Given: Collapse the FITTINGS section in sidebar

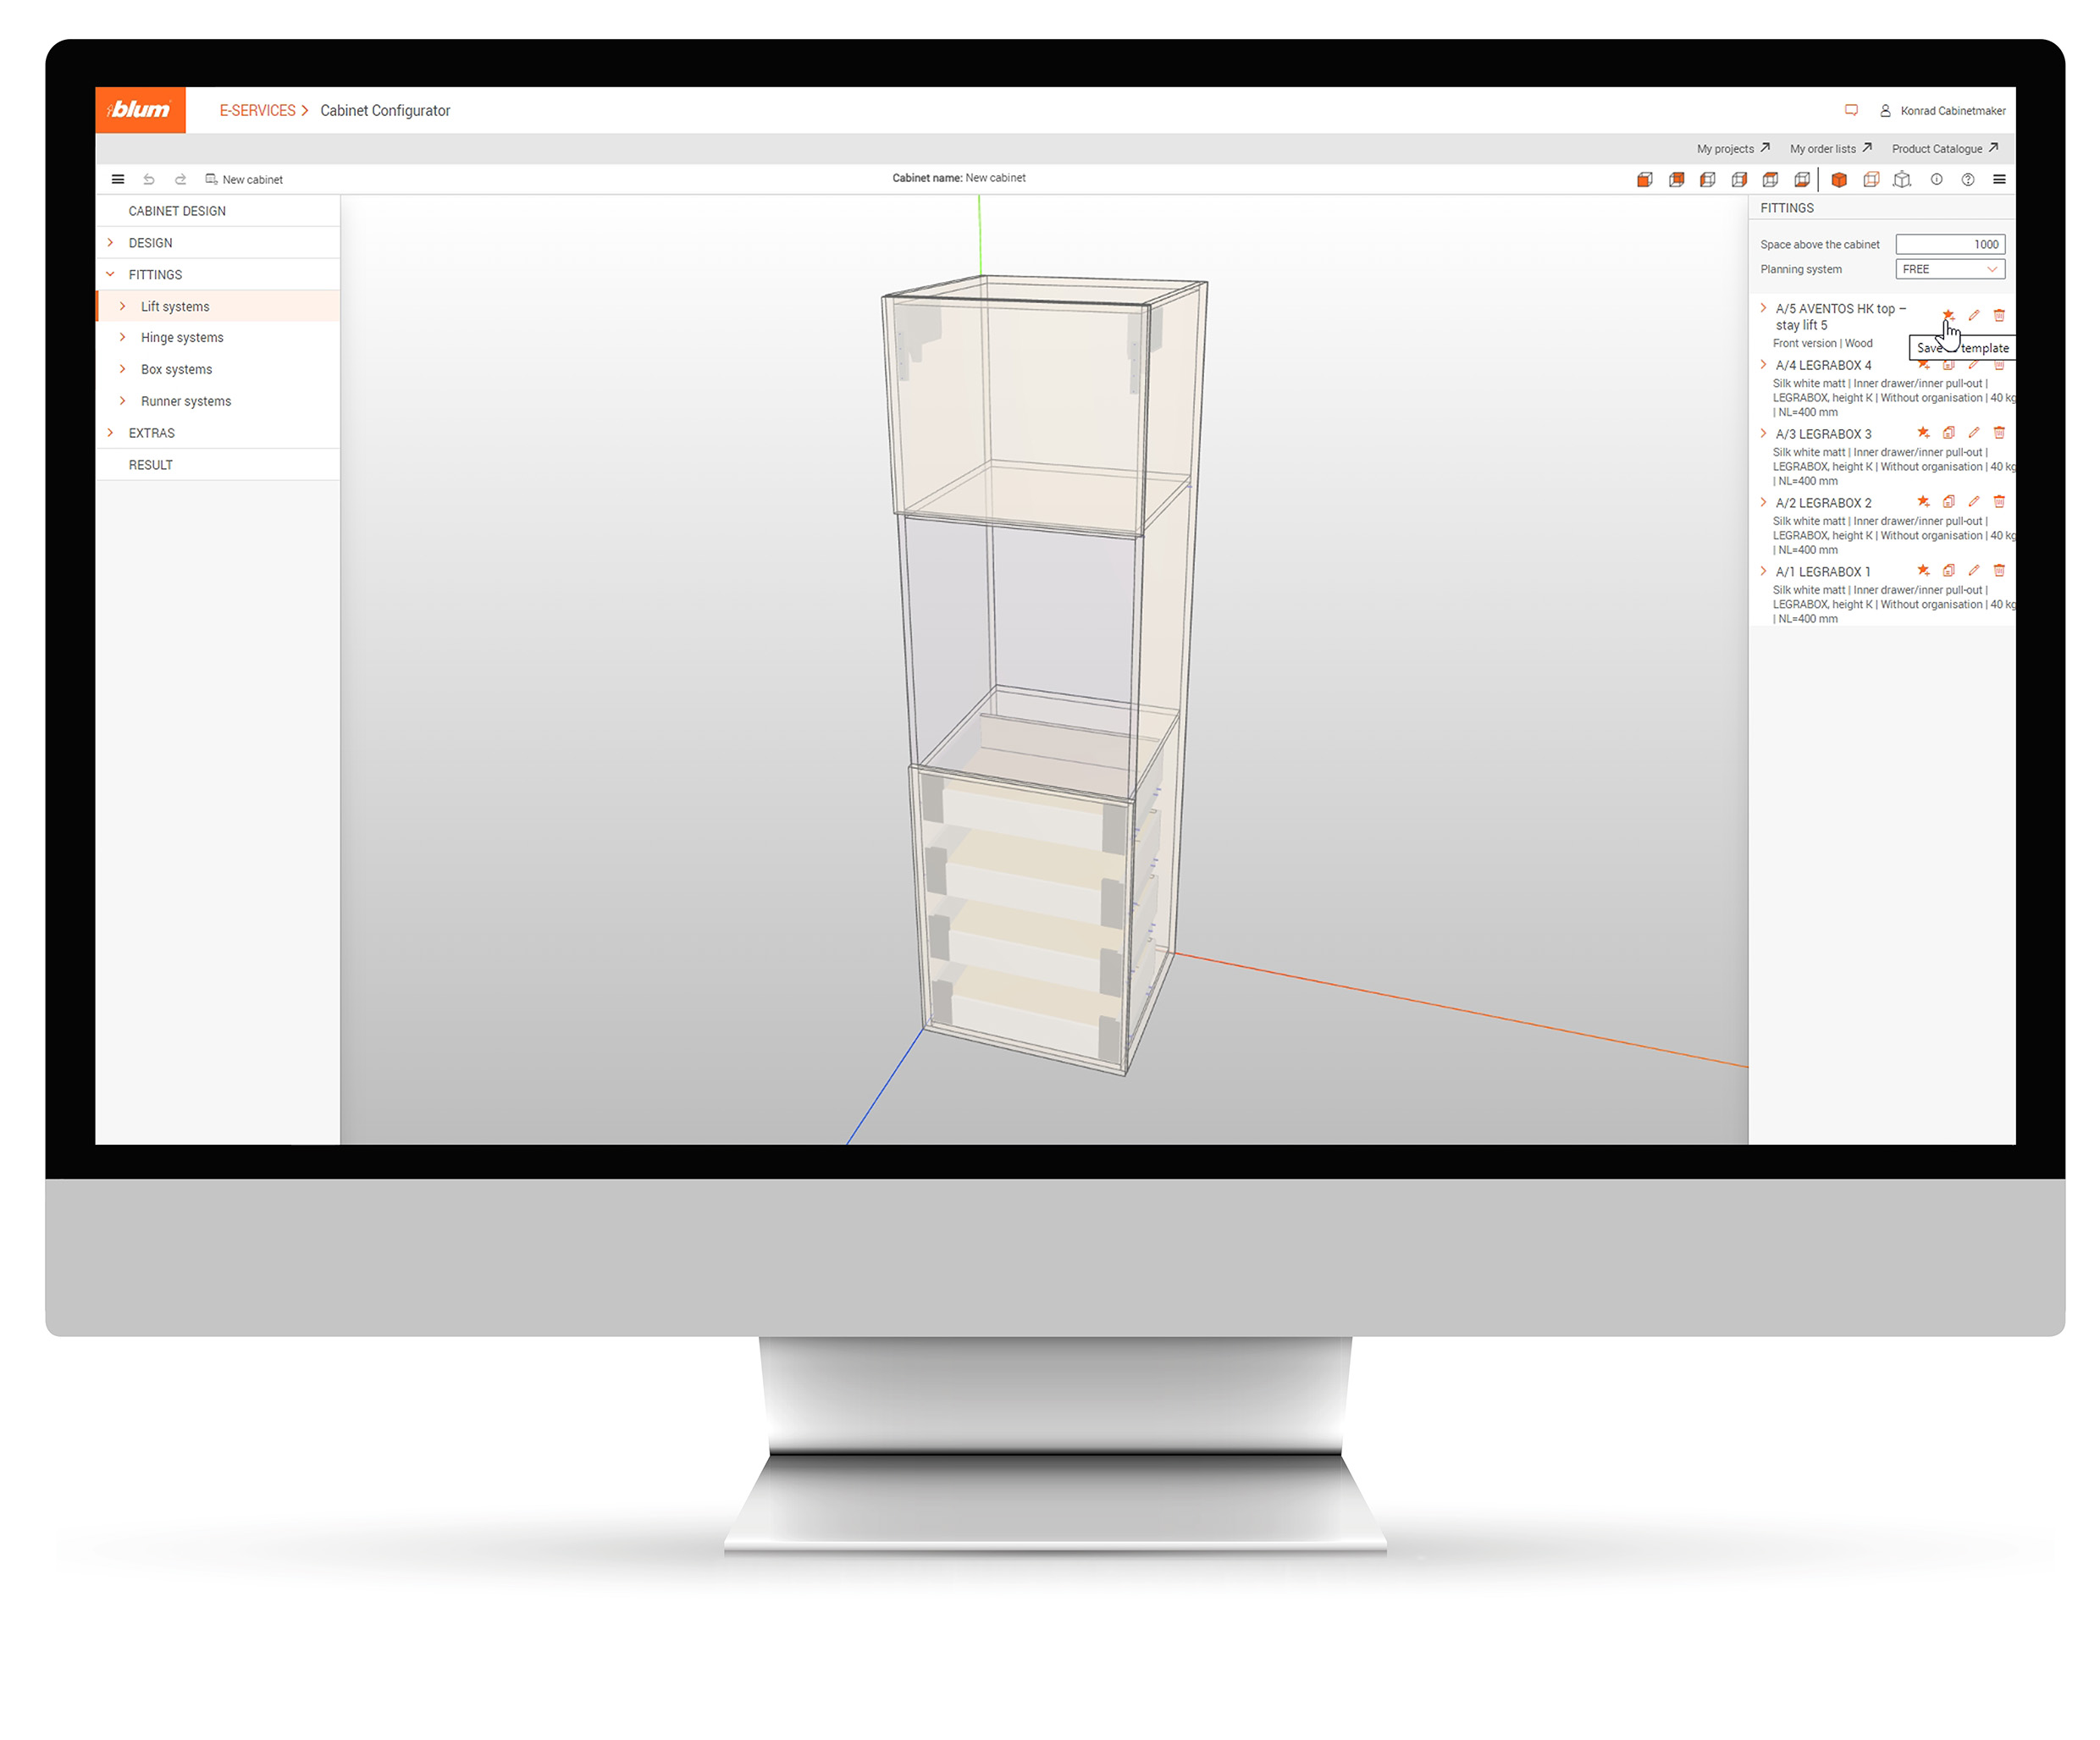Looking at the screenshot, I should [110, 274].
